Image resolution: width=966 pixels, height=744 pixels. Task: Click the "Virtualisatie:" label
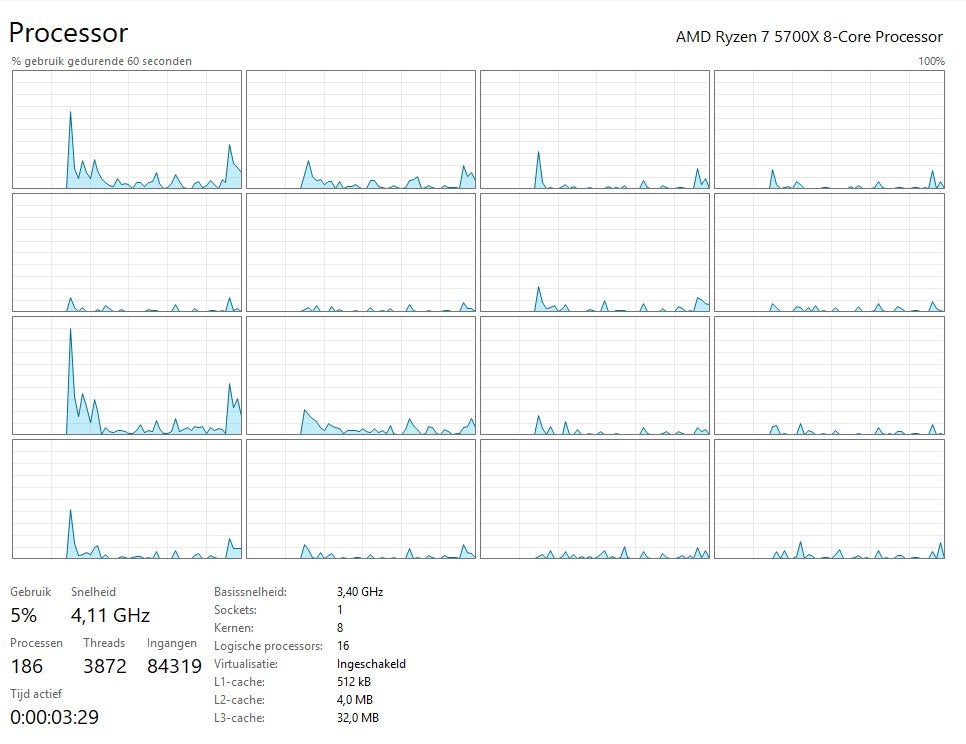pos(246,664)
